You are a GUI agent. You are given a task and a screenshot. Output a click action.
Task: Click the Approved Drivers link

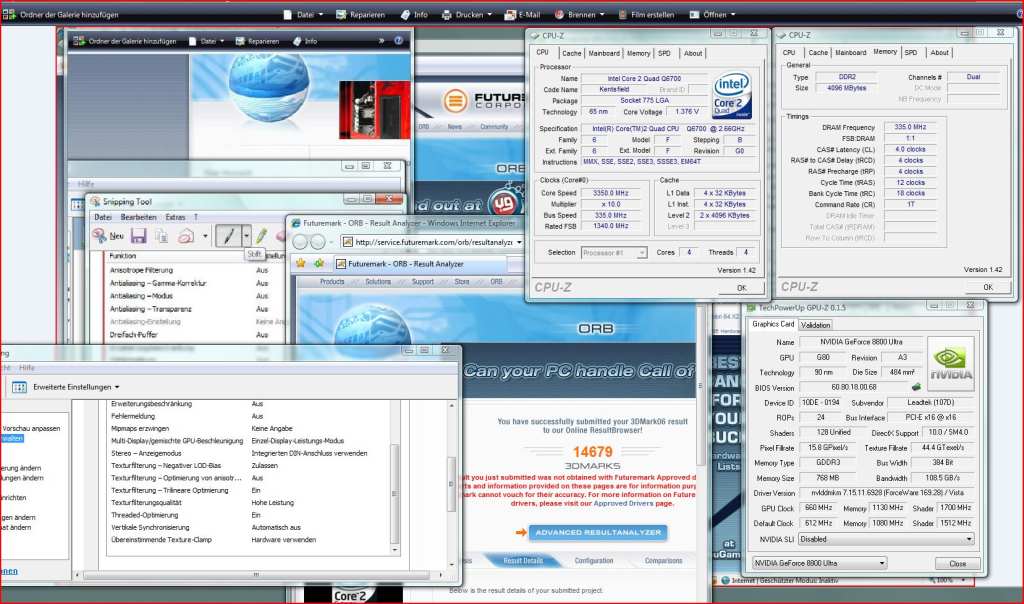point(624,503)
